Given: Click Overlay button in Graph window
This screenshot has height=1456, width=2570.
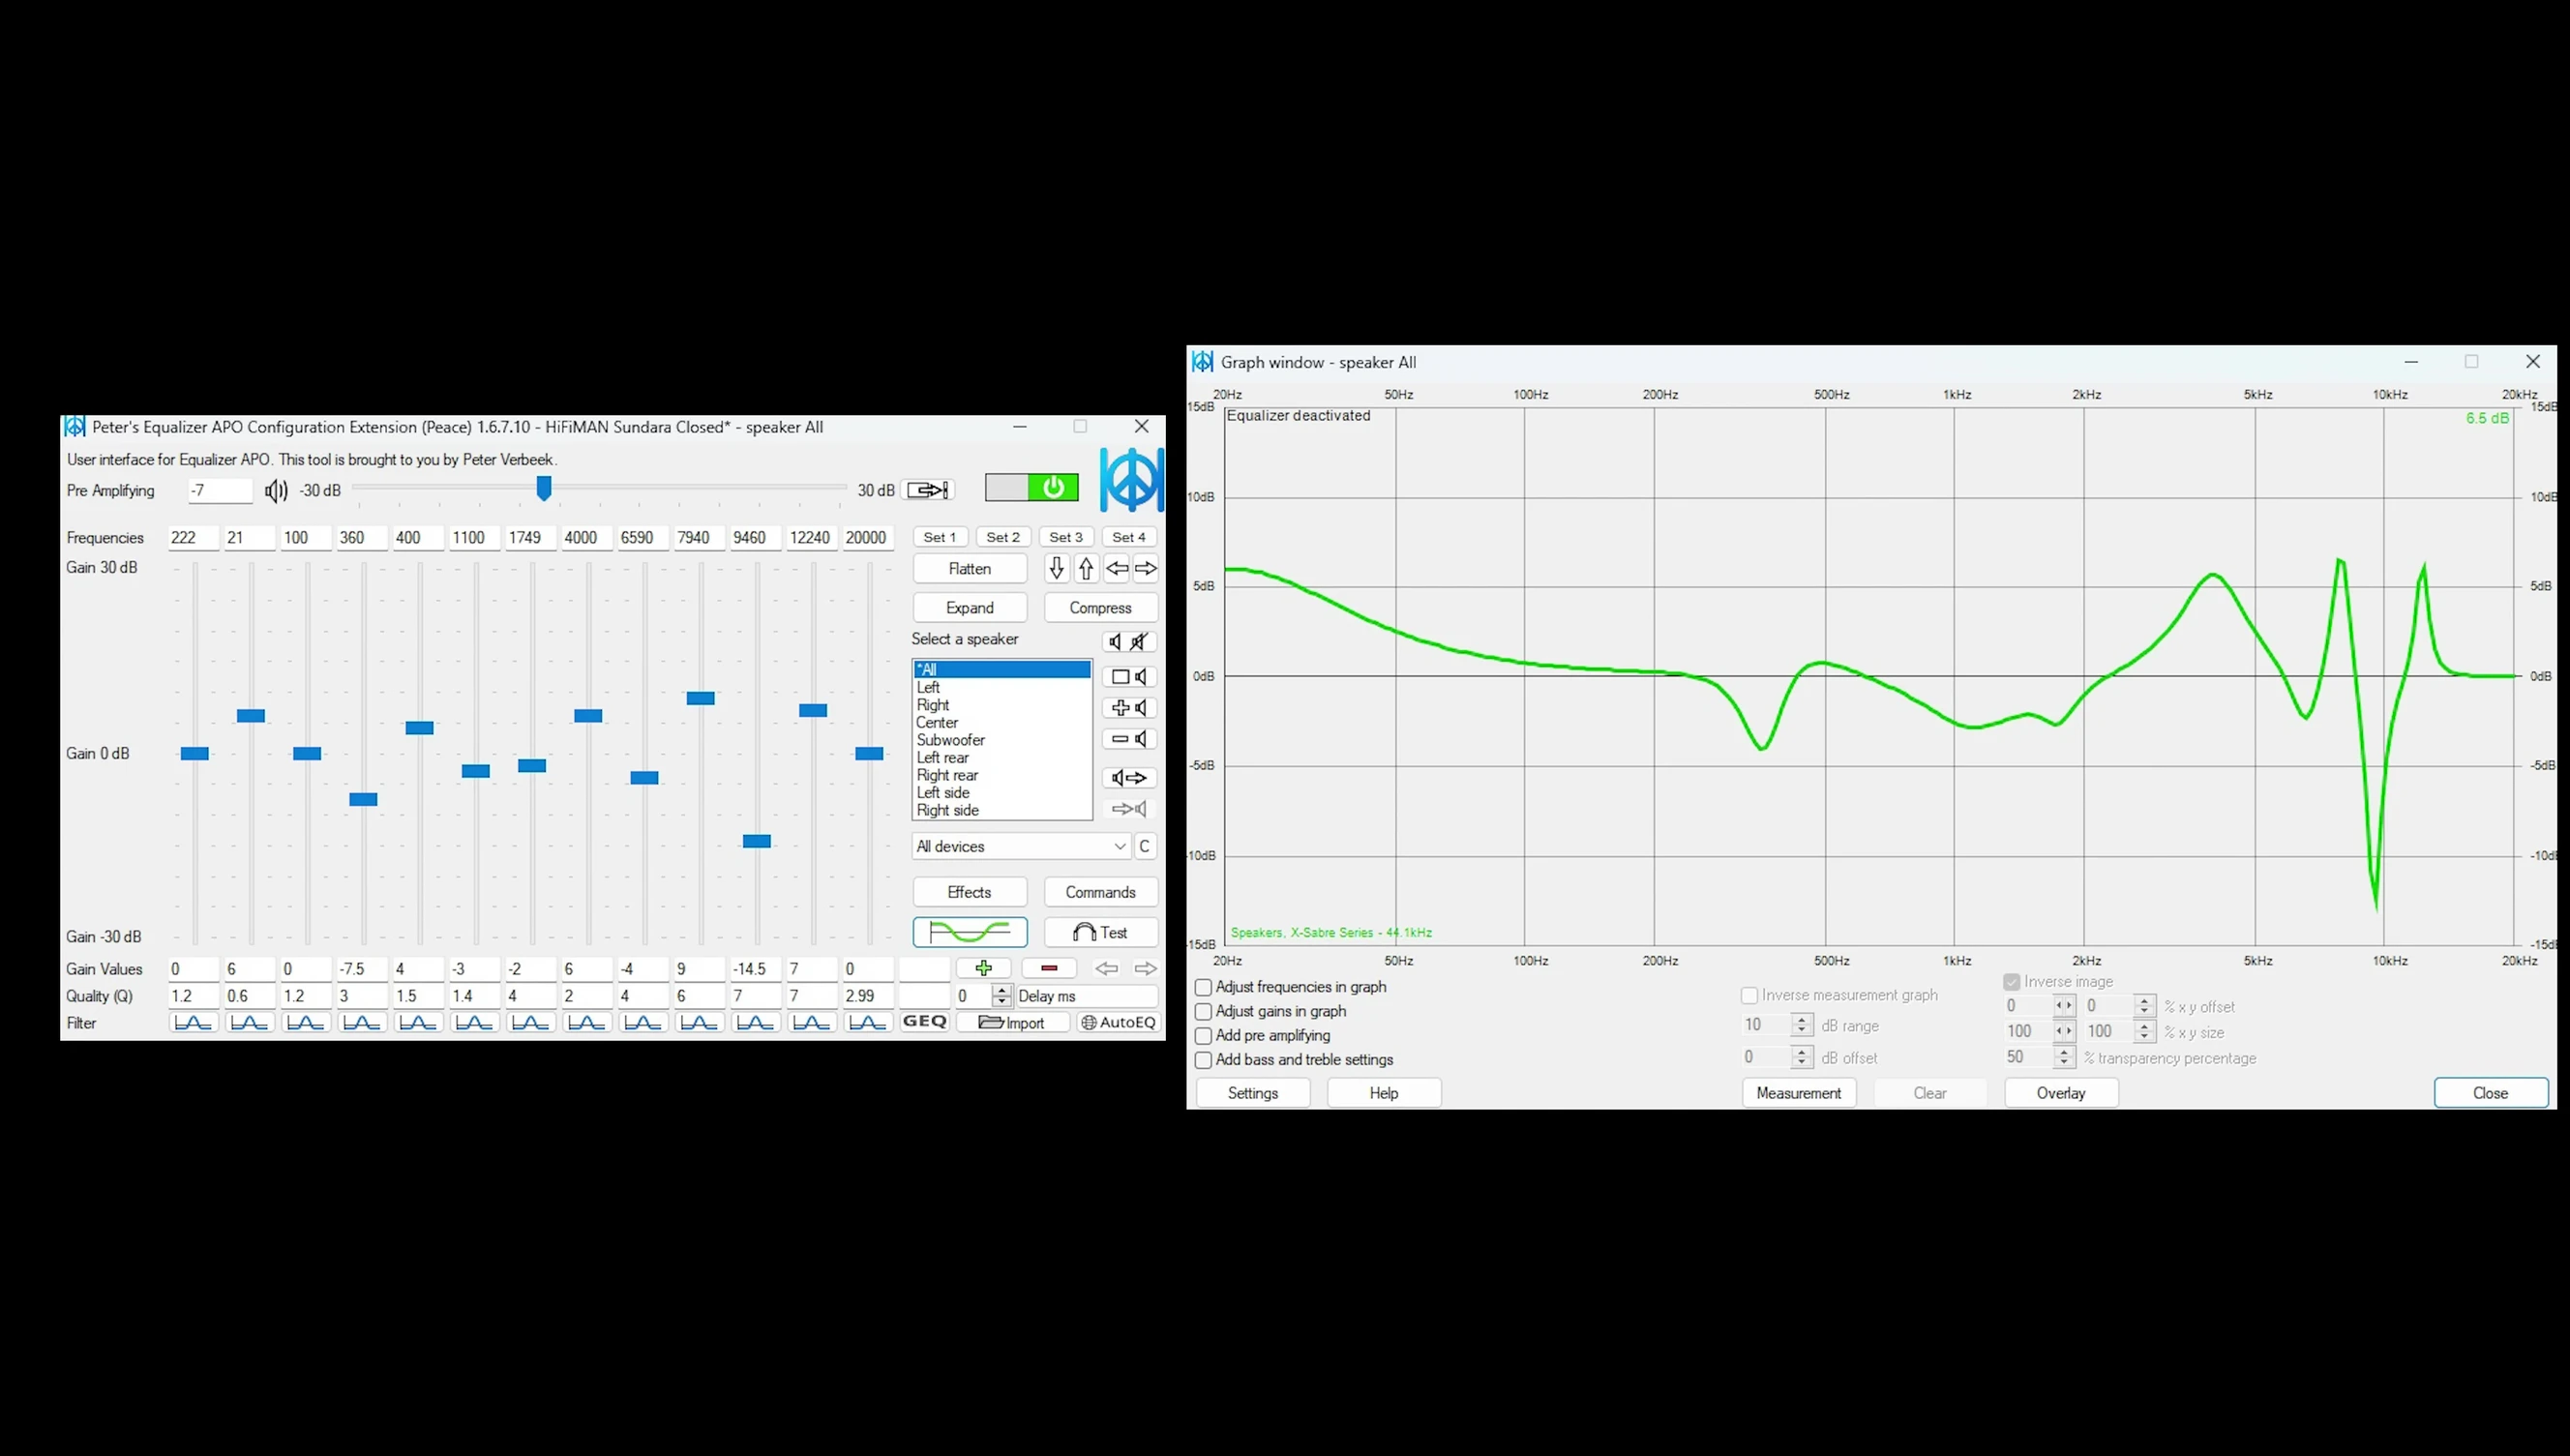Looking at the screenshot, I should click(2061, 1093).
